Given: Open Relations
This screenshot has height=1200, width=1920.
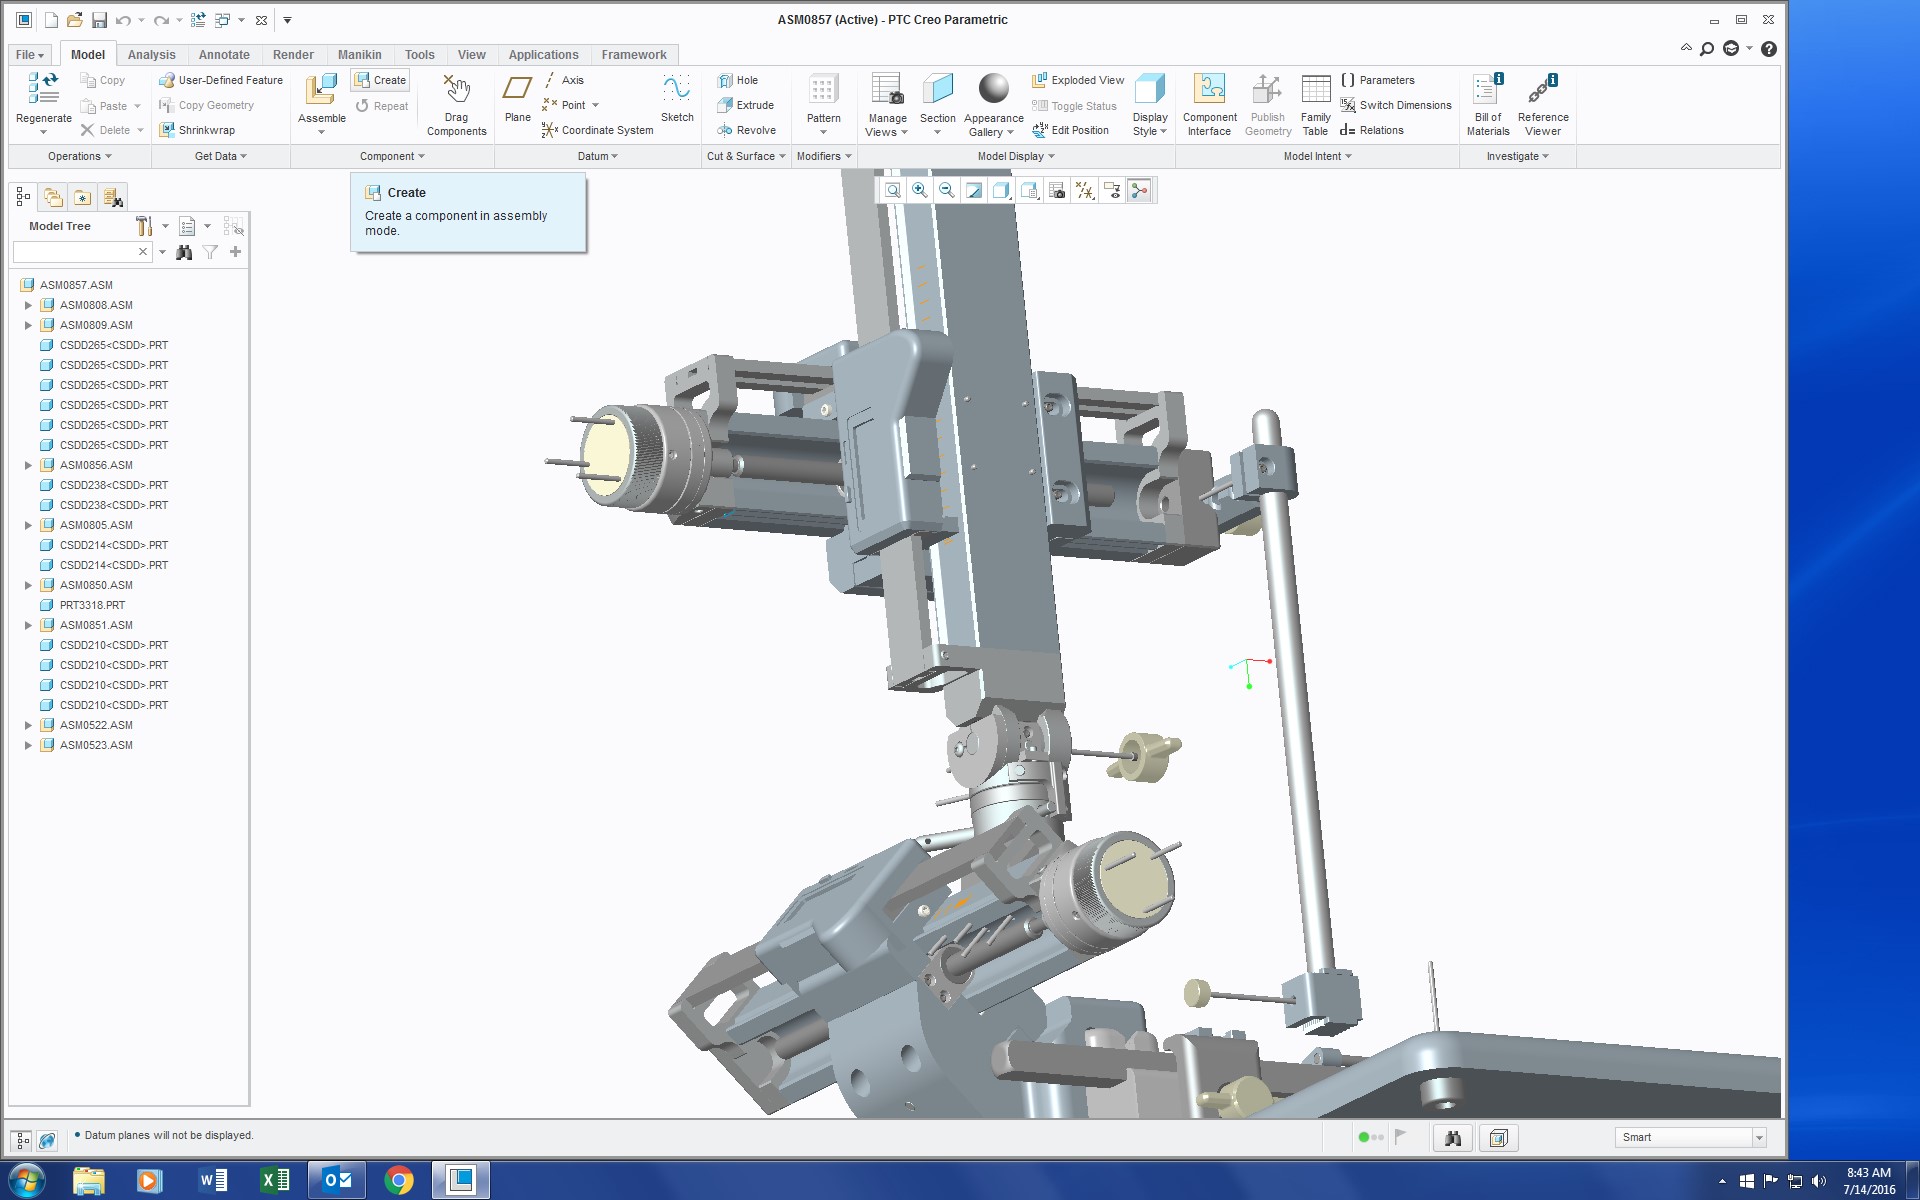Looking at the screenshot, I should coord(1372,130).
